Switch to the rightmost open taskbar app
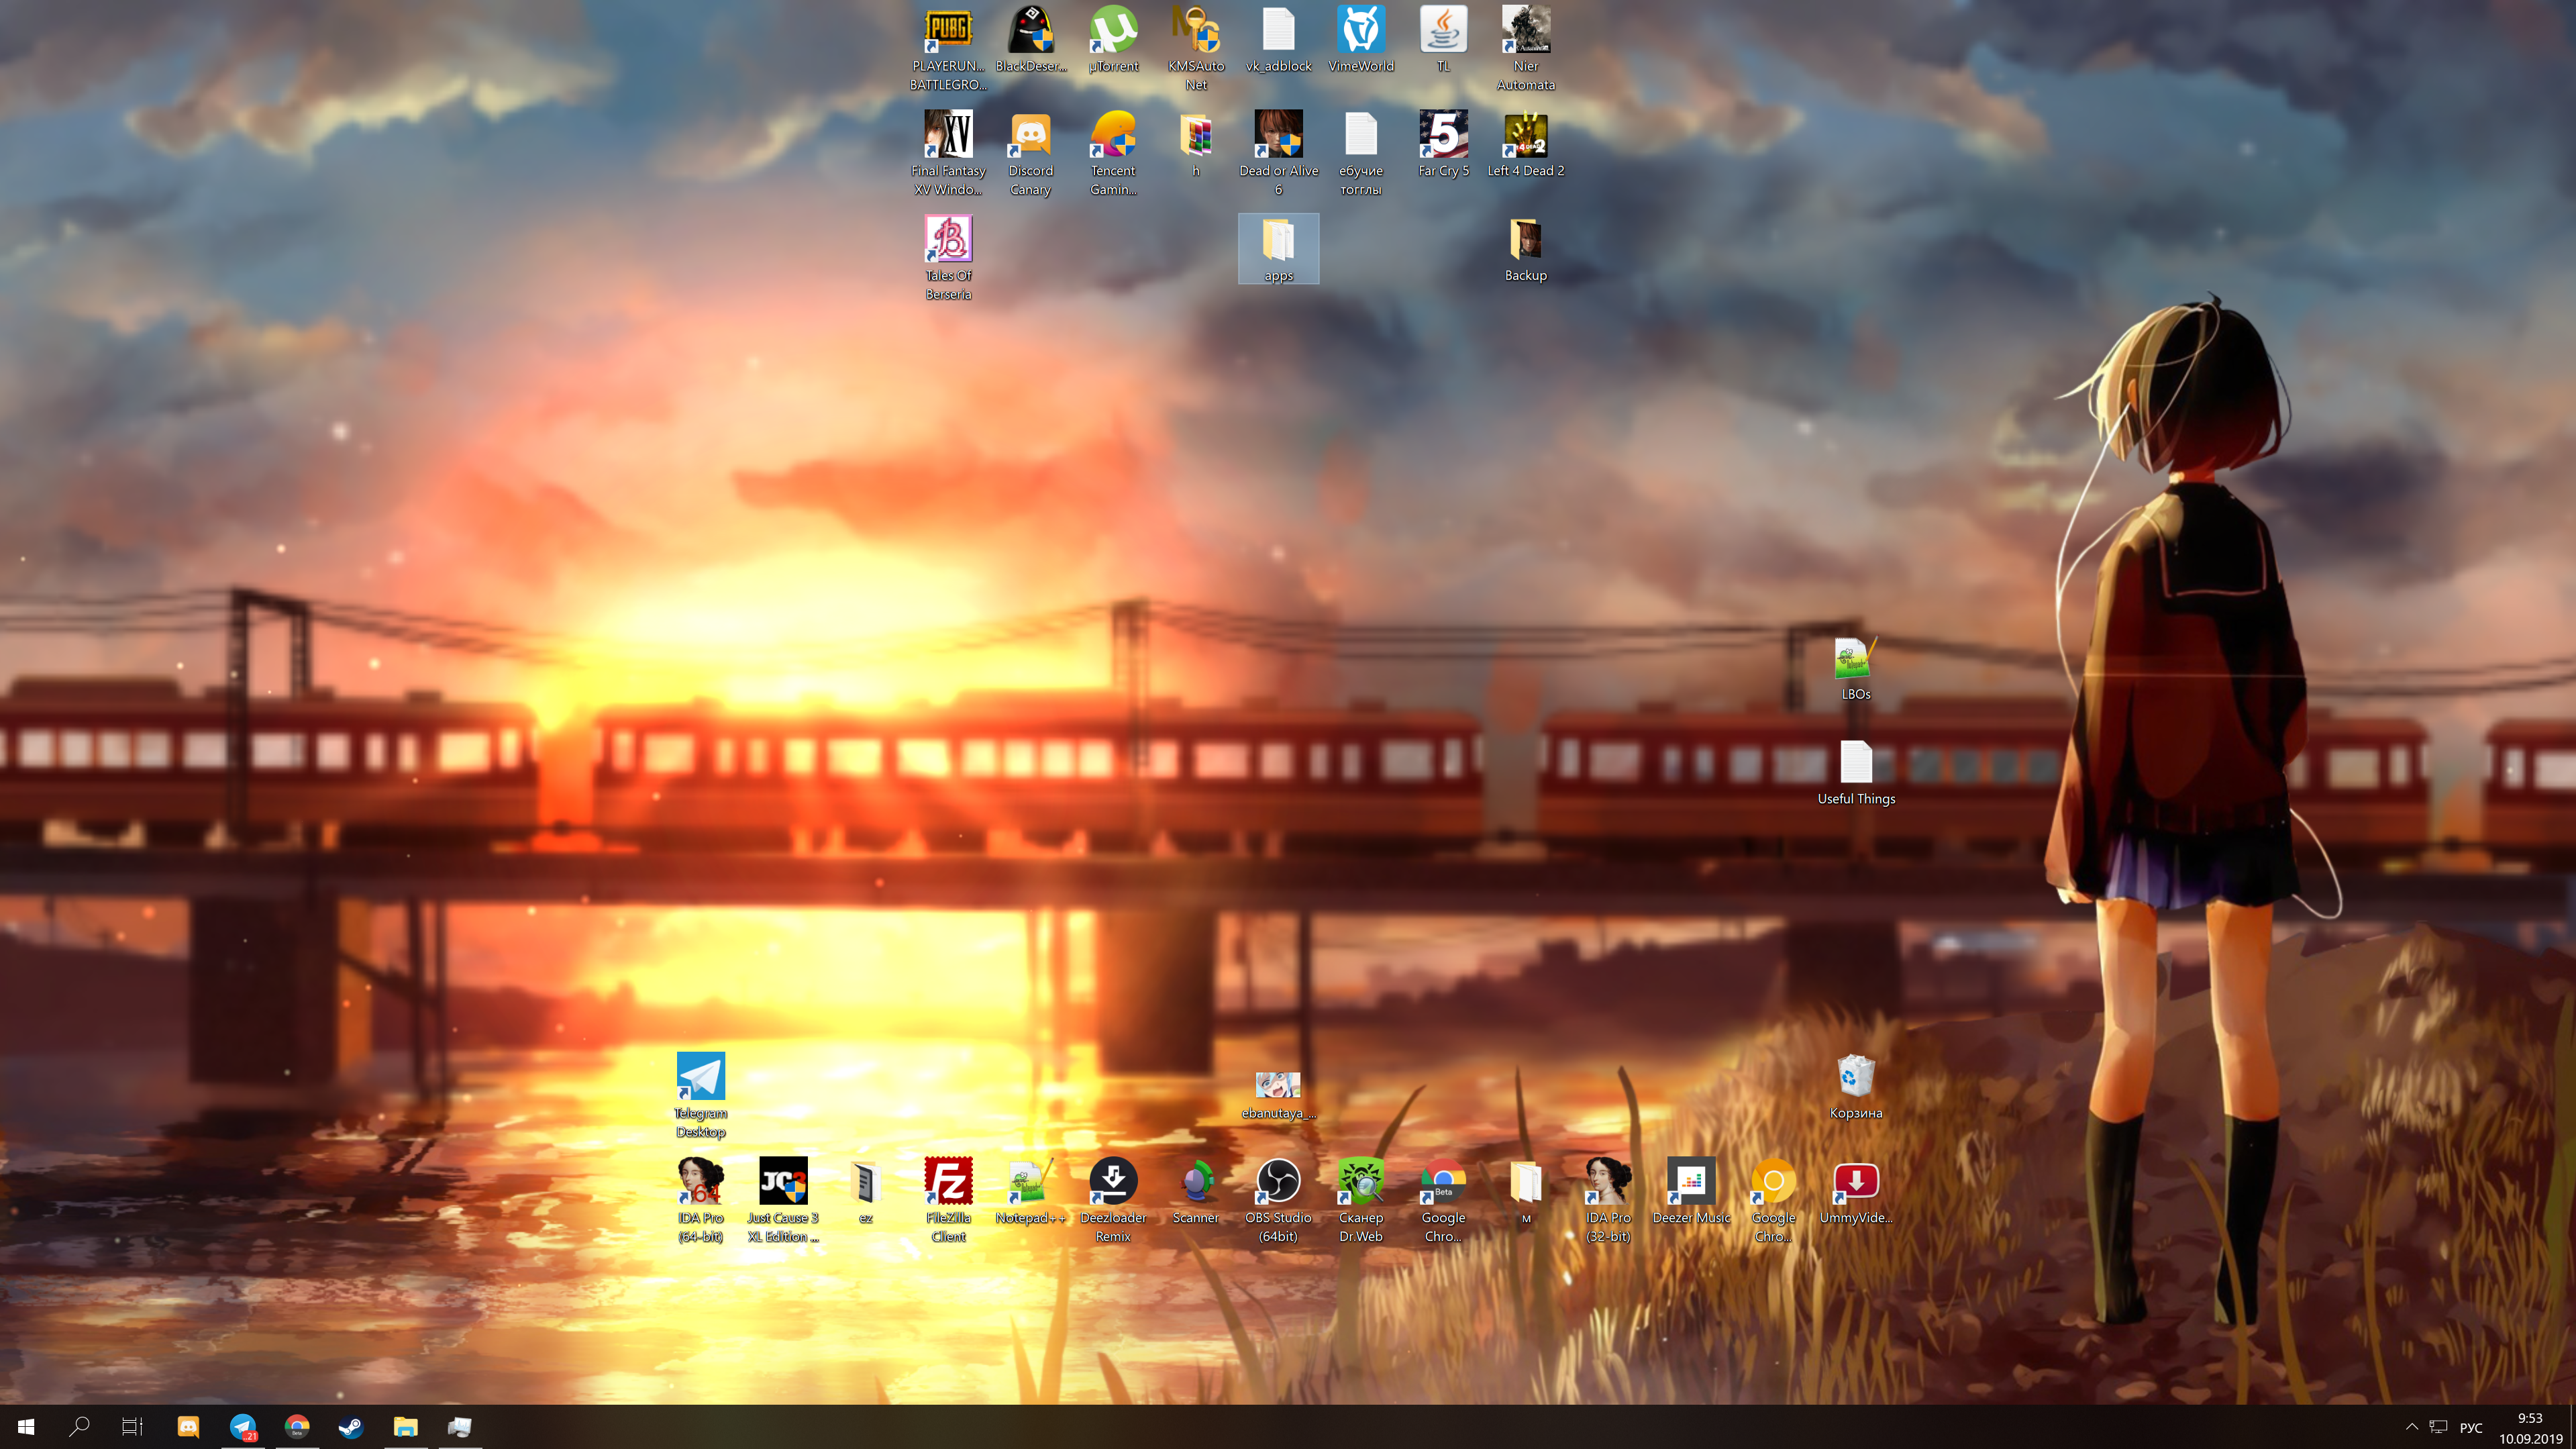The image size is (2576, 1449). click(x=459, y=1427)
